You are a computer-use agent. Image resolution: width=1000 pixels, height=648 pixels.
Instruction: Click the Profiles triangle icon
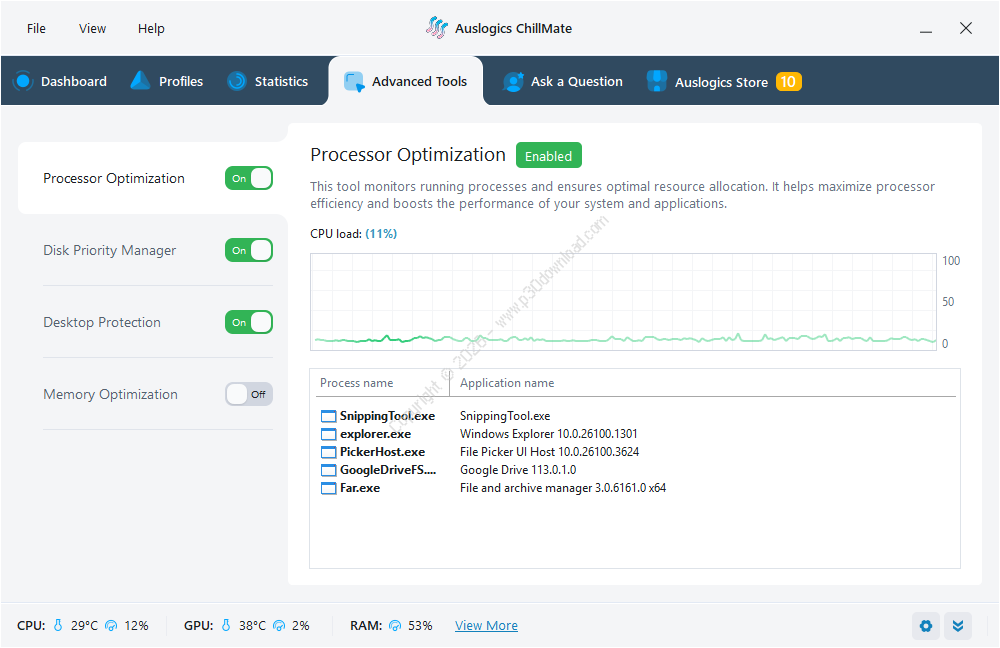coord(140,80)
